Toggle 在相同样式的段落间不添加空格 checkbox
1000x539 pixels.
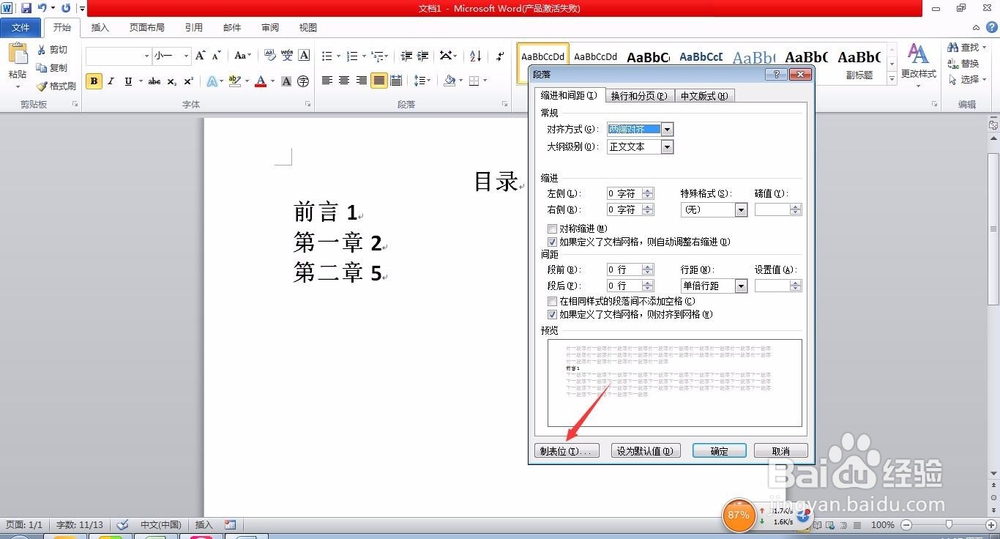tap(552, 301)
